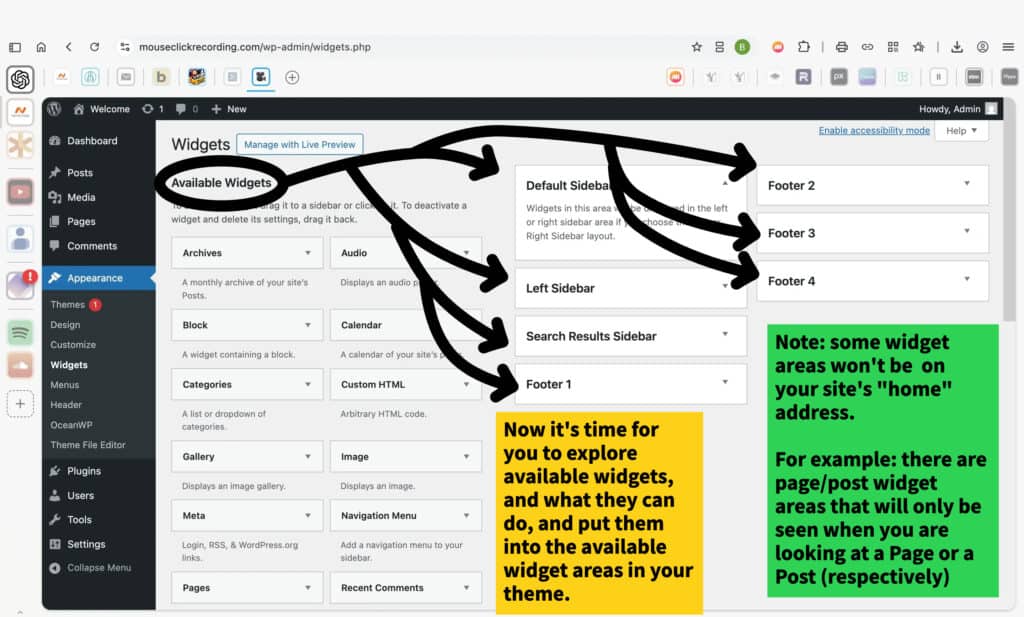The image size is (1024, 617).
Task: Go to Menus under Appearance
Action: [65, 385]
